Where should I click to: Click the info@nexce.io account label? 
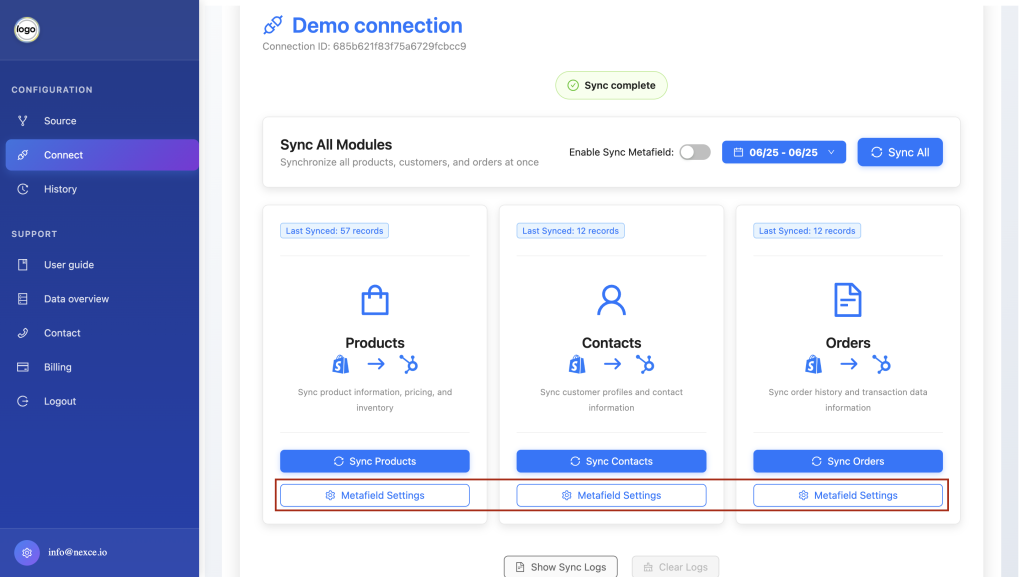(78, 552)
